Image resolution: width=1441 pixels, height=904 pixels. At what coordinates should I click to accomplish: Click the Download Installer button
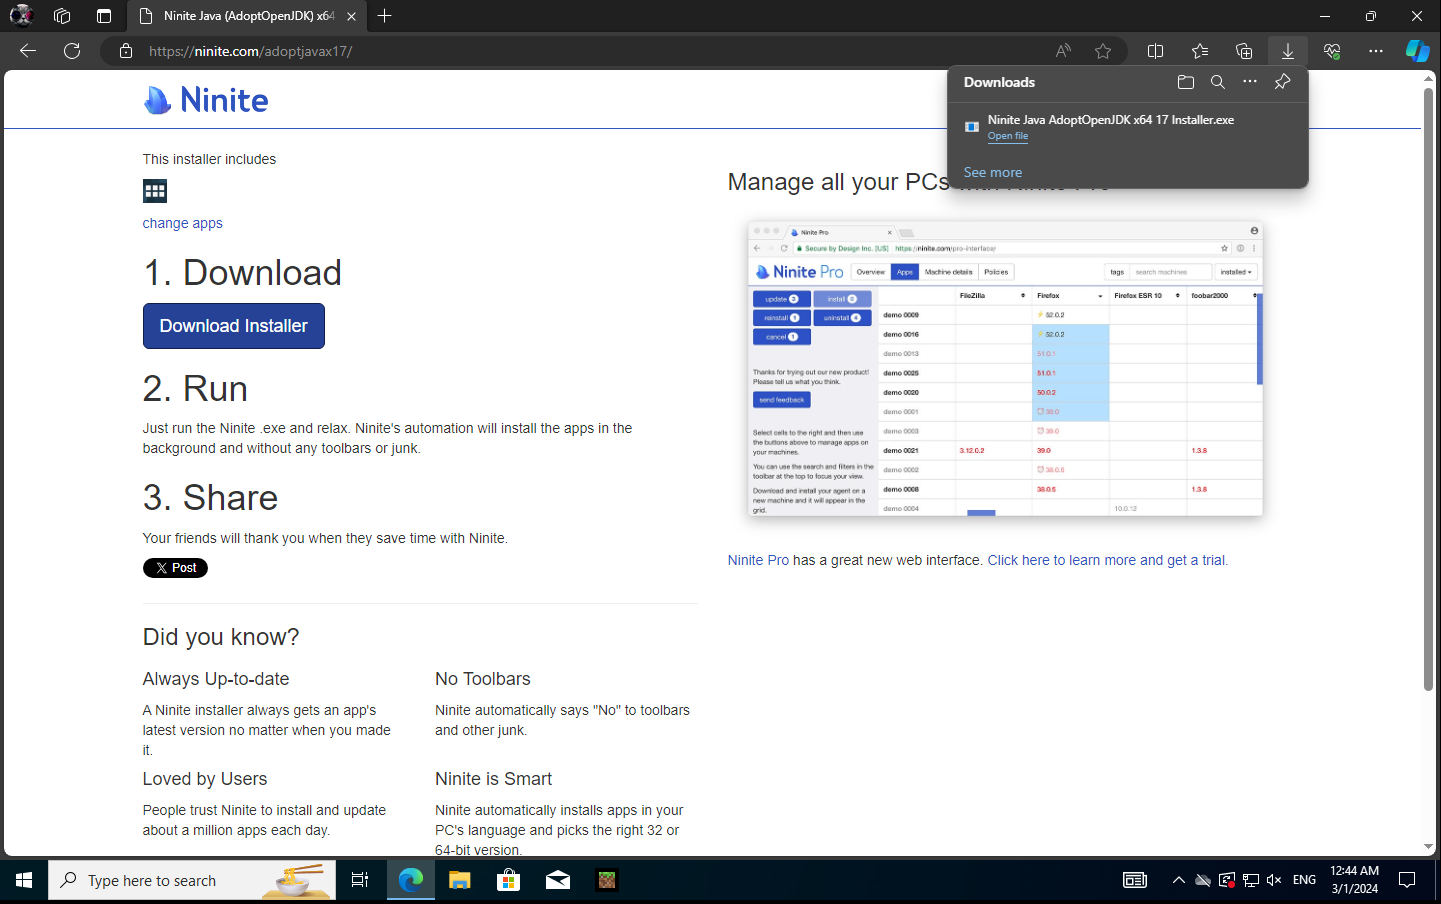(x=234, y=326)
